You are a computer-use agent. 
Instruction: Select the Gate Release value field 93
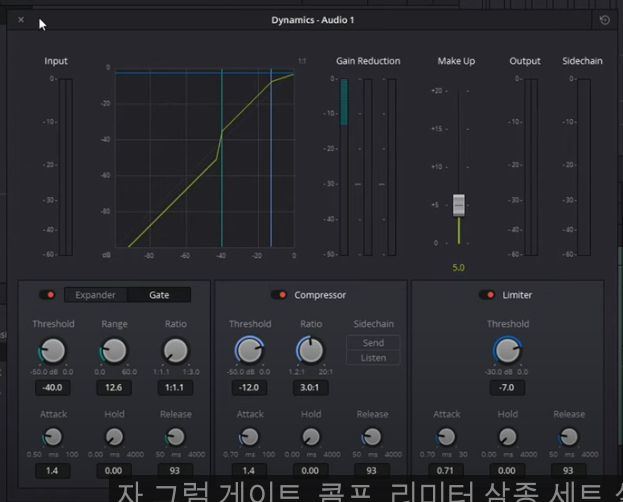click(175, 471)
